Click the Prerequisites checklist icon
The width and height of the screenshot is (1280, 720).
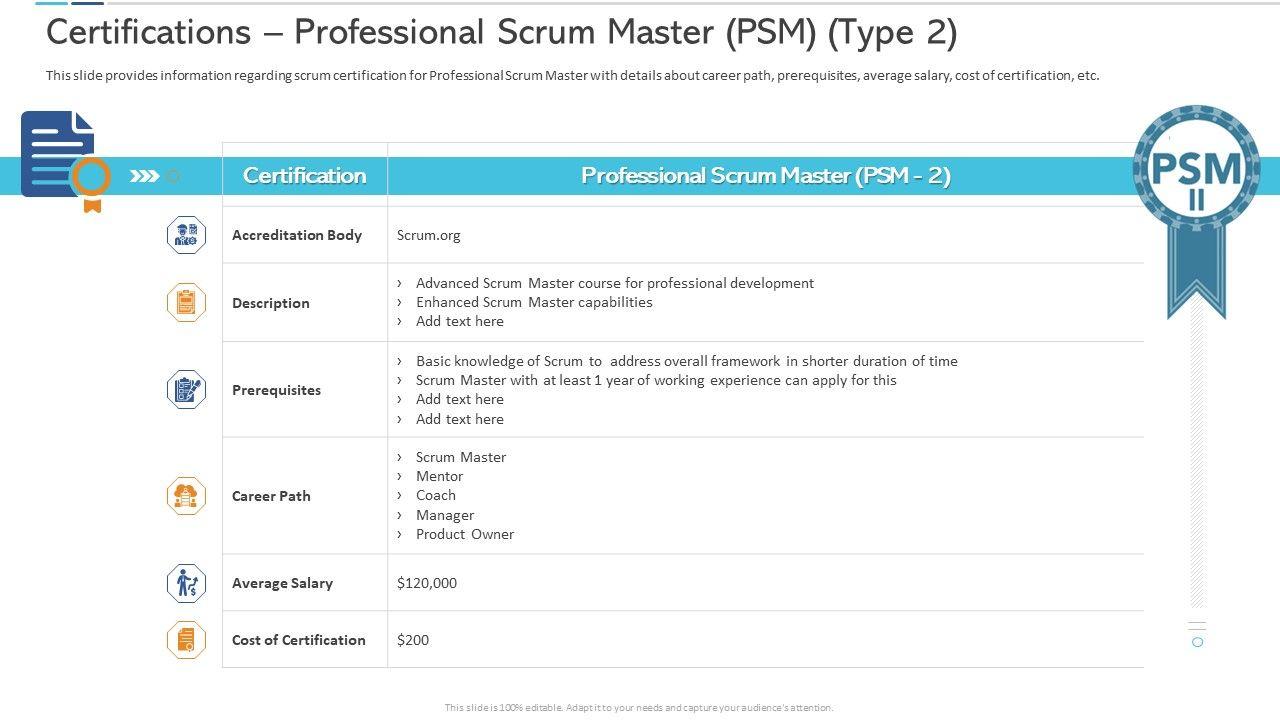coord(186,389)
